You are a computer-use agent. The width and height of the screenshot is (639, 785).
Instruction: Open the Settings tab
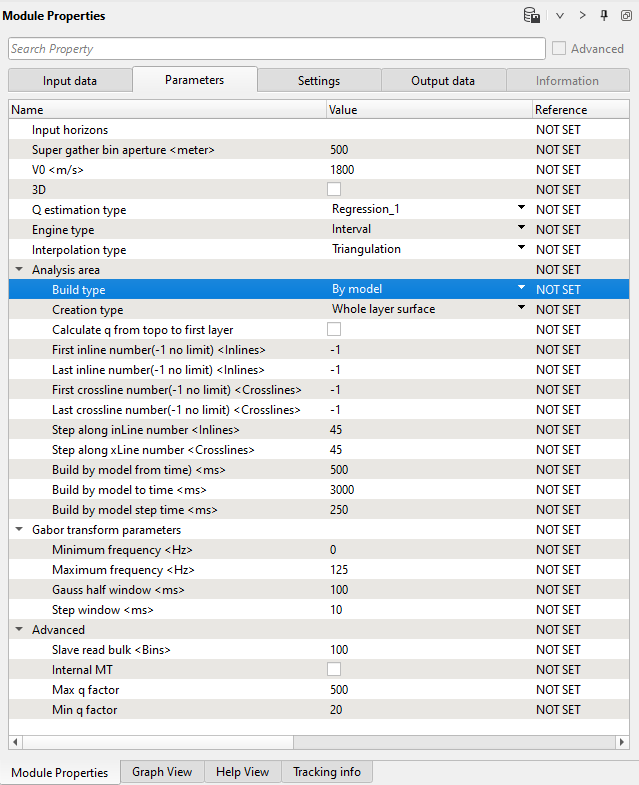tap(319, 81)
